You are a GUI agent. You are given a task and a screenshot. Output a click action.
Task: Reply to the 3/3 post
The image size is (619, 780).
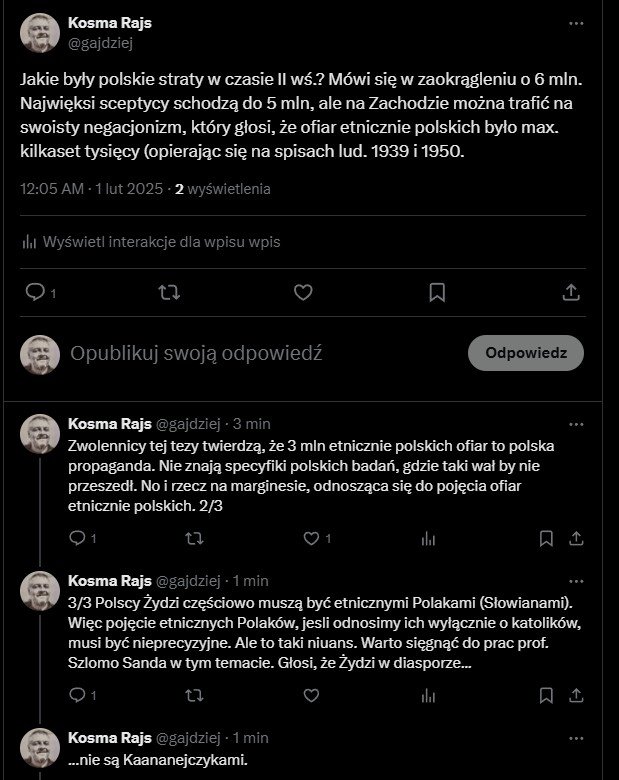click(x=77, y=695)
